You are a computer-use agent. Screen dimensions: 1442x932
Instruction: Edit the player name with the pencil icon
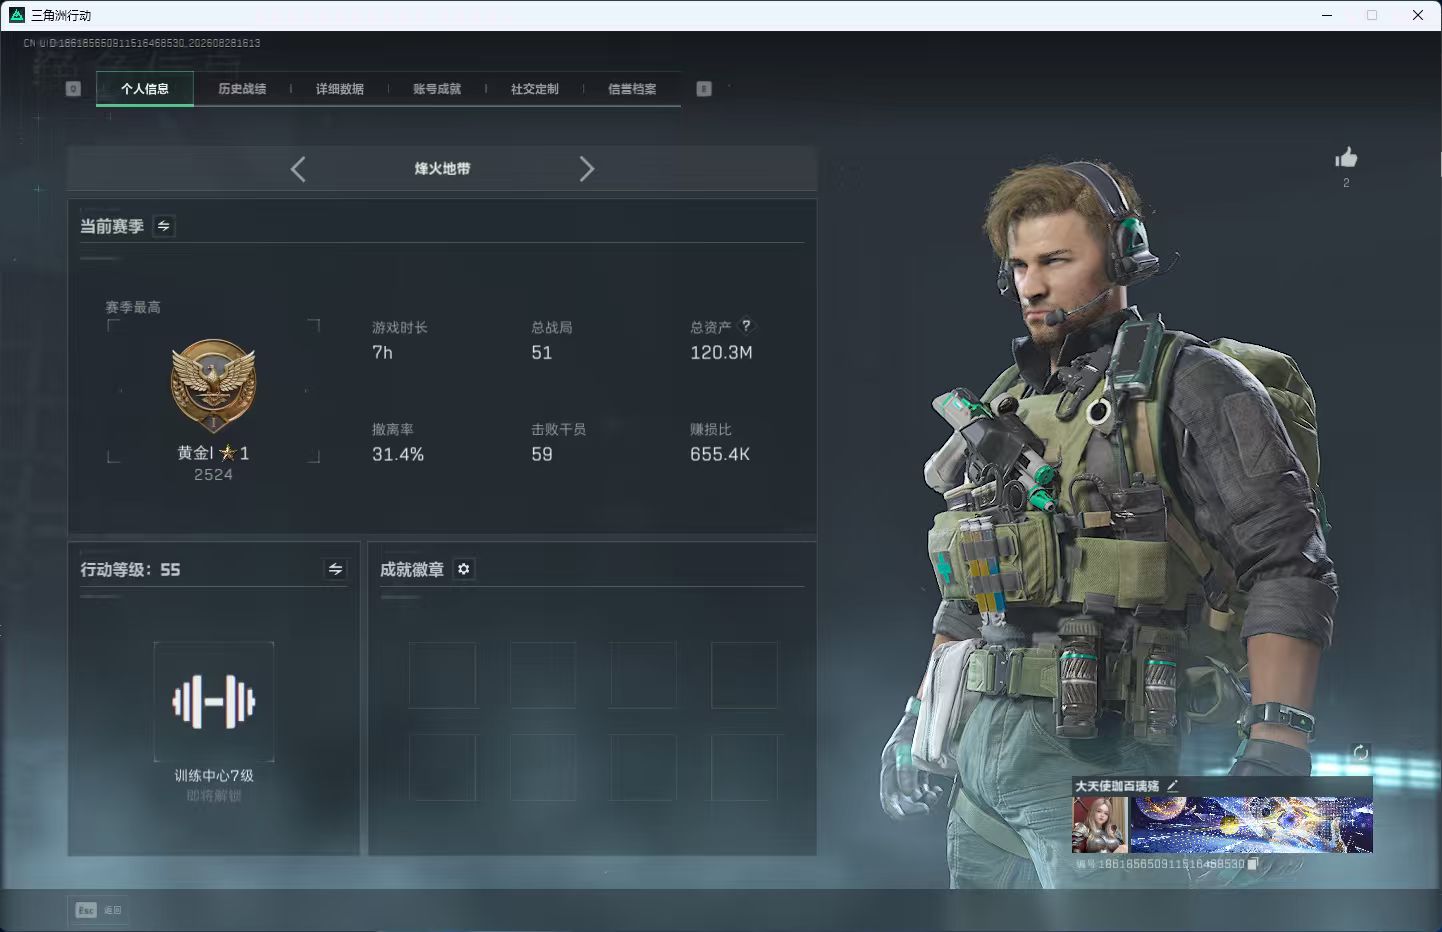1173,786
